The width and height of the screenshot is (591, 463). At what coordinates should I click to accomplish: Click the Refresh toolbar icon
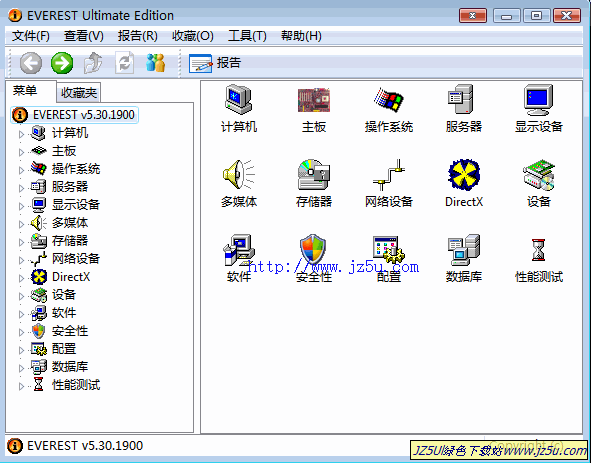(x=124, y=63)
